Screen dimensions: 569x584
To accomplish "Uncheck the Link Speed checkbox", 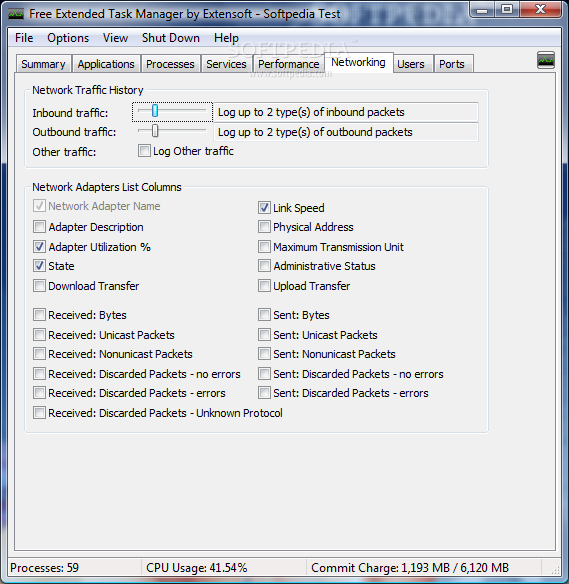I will (264, 207).
